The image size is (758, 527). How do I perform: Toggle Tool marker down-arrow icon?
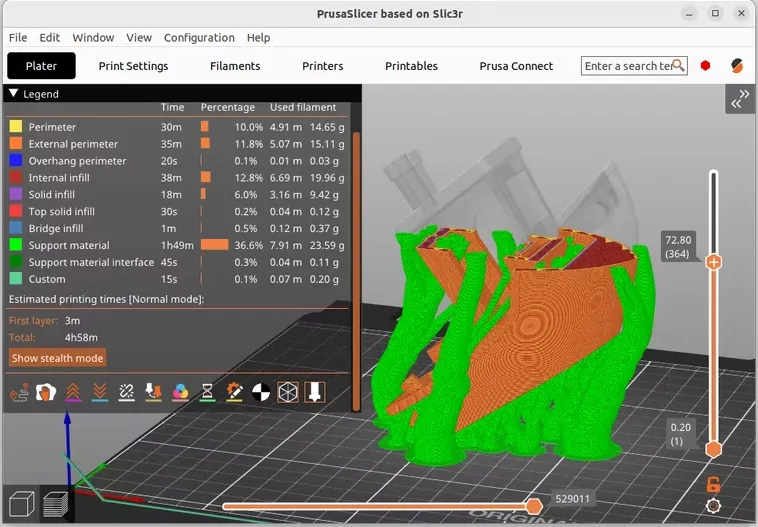315,392
